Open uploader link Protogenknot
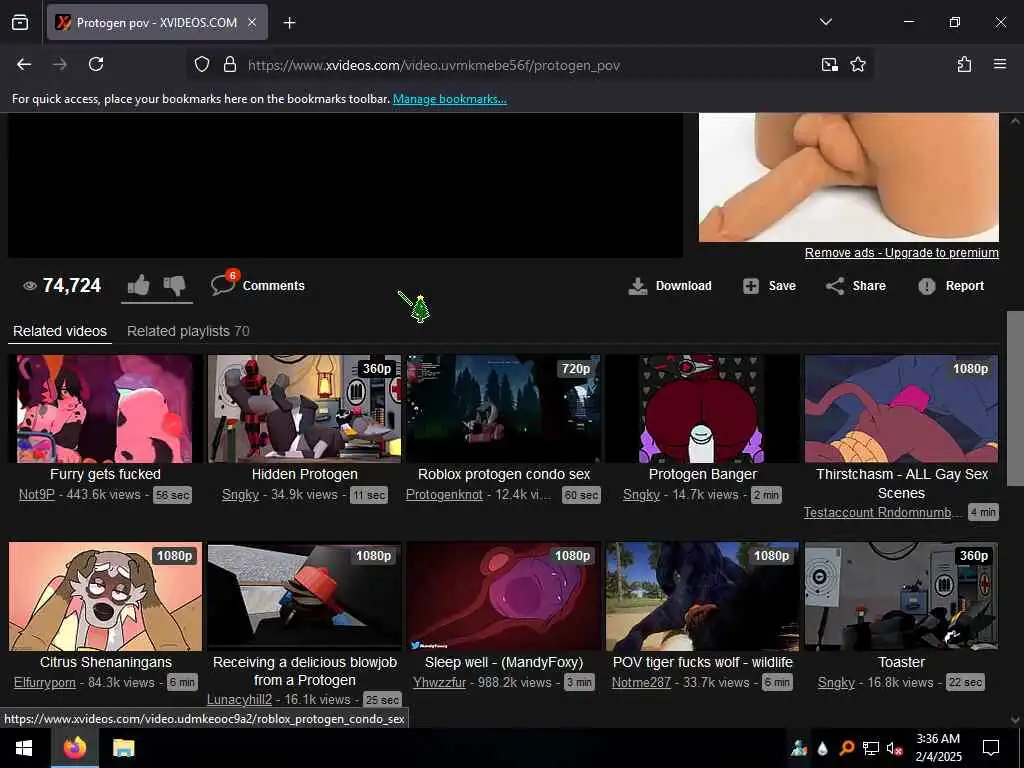This screenshot has height=768, width=1024. (444, 494)
